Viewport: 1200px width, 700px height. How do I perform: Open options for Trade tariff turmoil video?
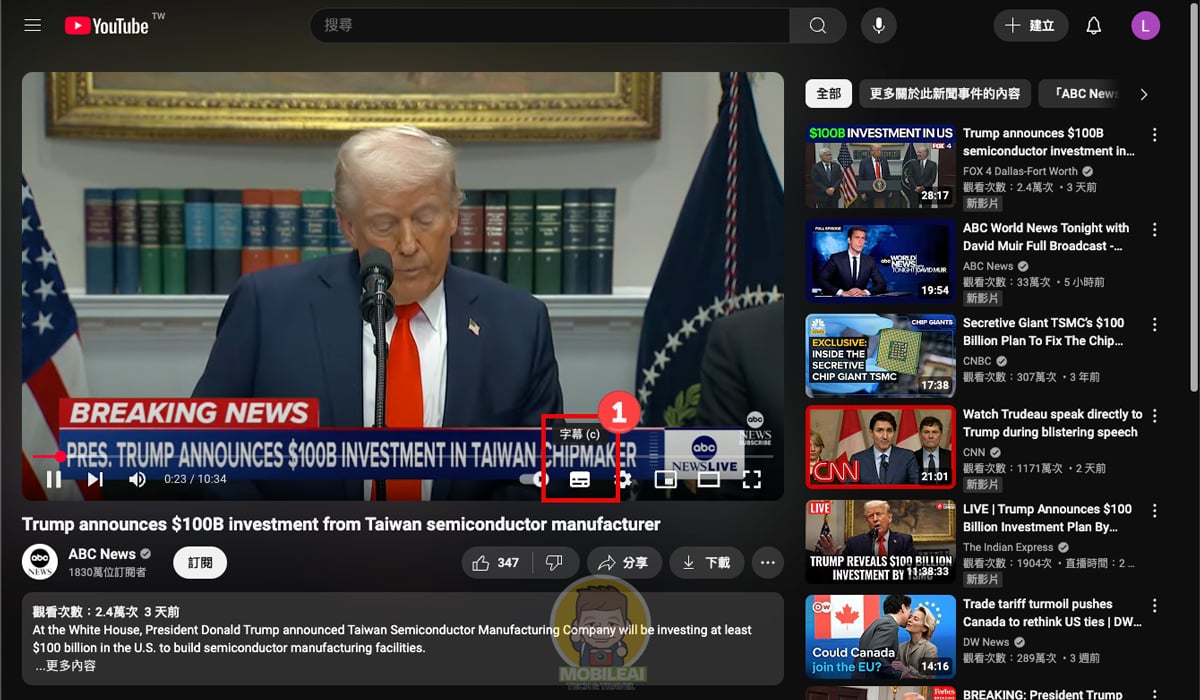coord(1155,606)
